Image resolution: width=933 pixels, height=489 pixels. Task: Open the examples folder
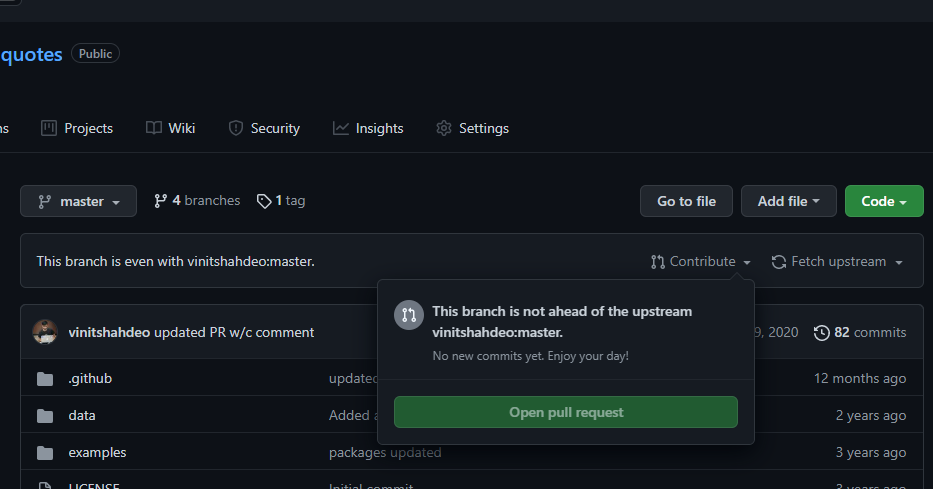point(97,453)
